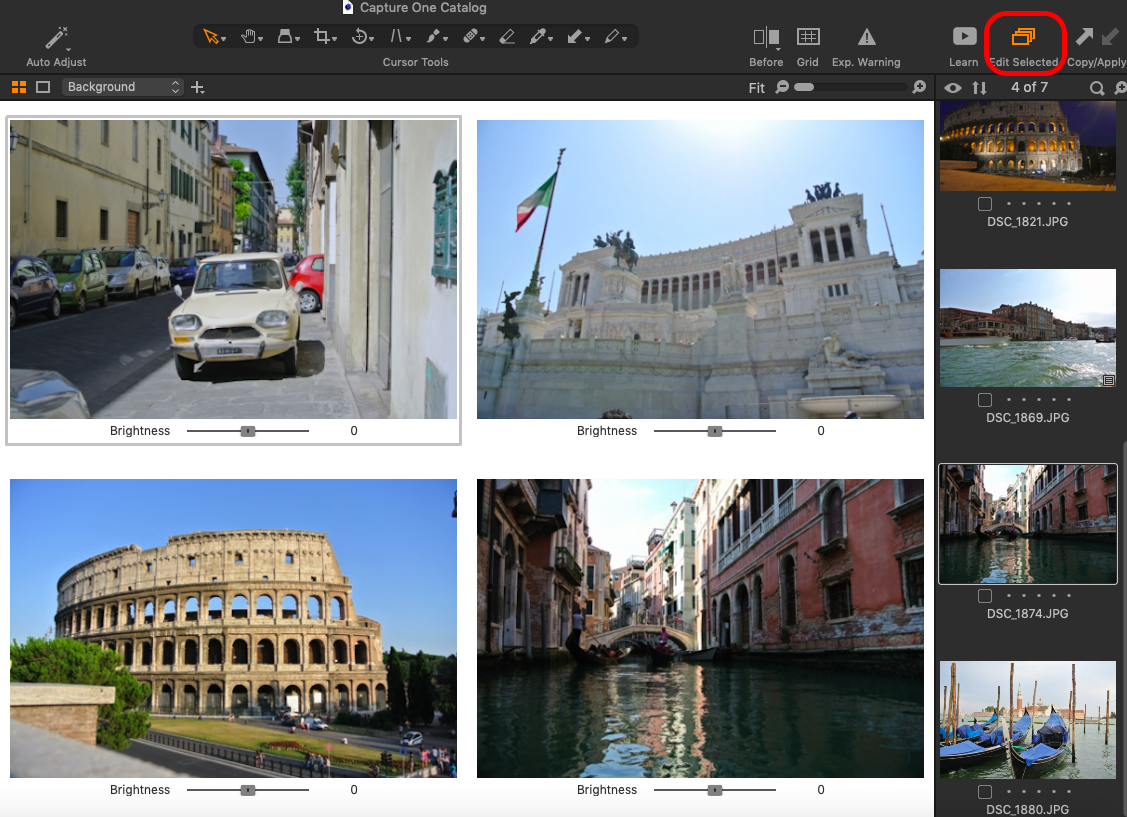Open dropdown arrow beside Heal tool
Viewport: 1127px width, 817px height.
(482, 39)
